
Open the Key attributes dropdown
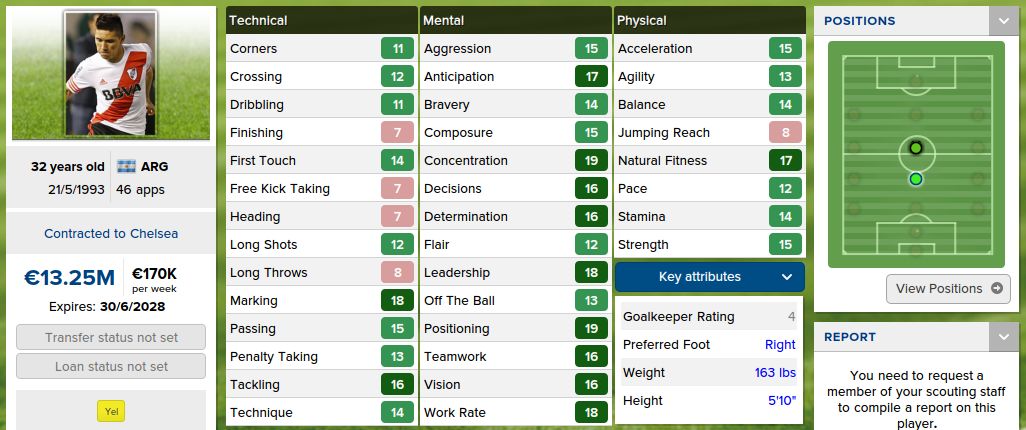click(x=709, y=277)
